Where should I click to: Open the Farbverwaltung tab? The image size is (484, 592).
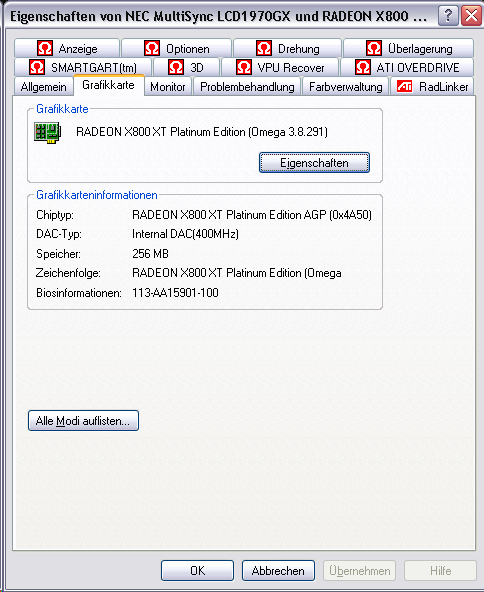[345, 87]
